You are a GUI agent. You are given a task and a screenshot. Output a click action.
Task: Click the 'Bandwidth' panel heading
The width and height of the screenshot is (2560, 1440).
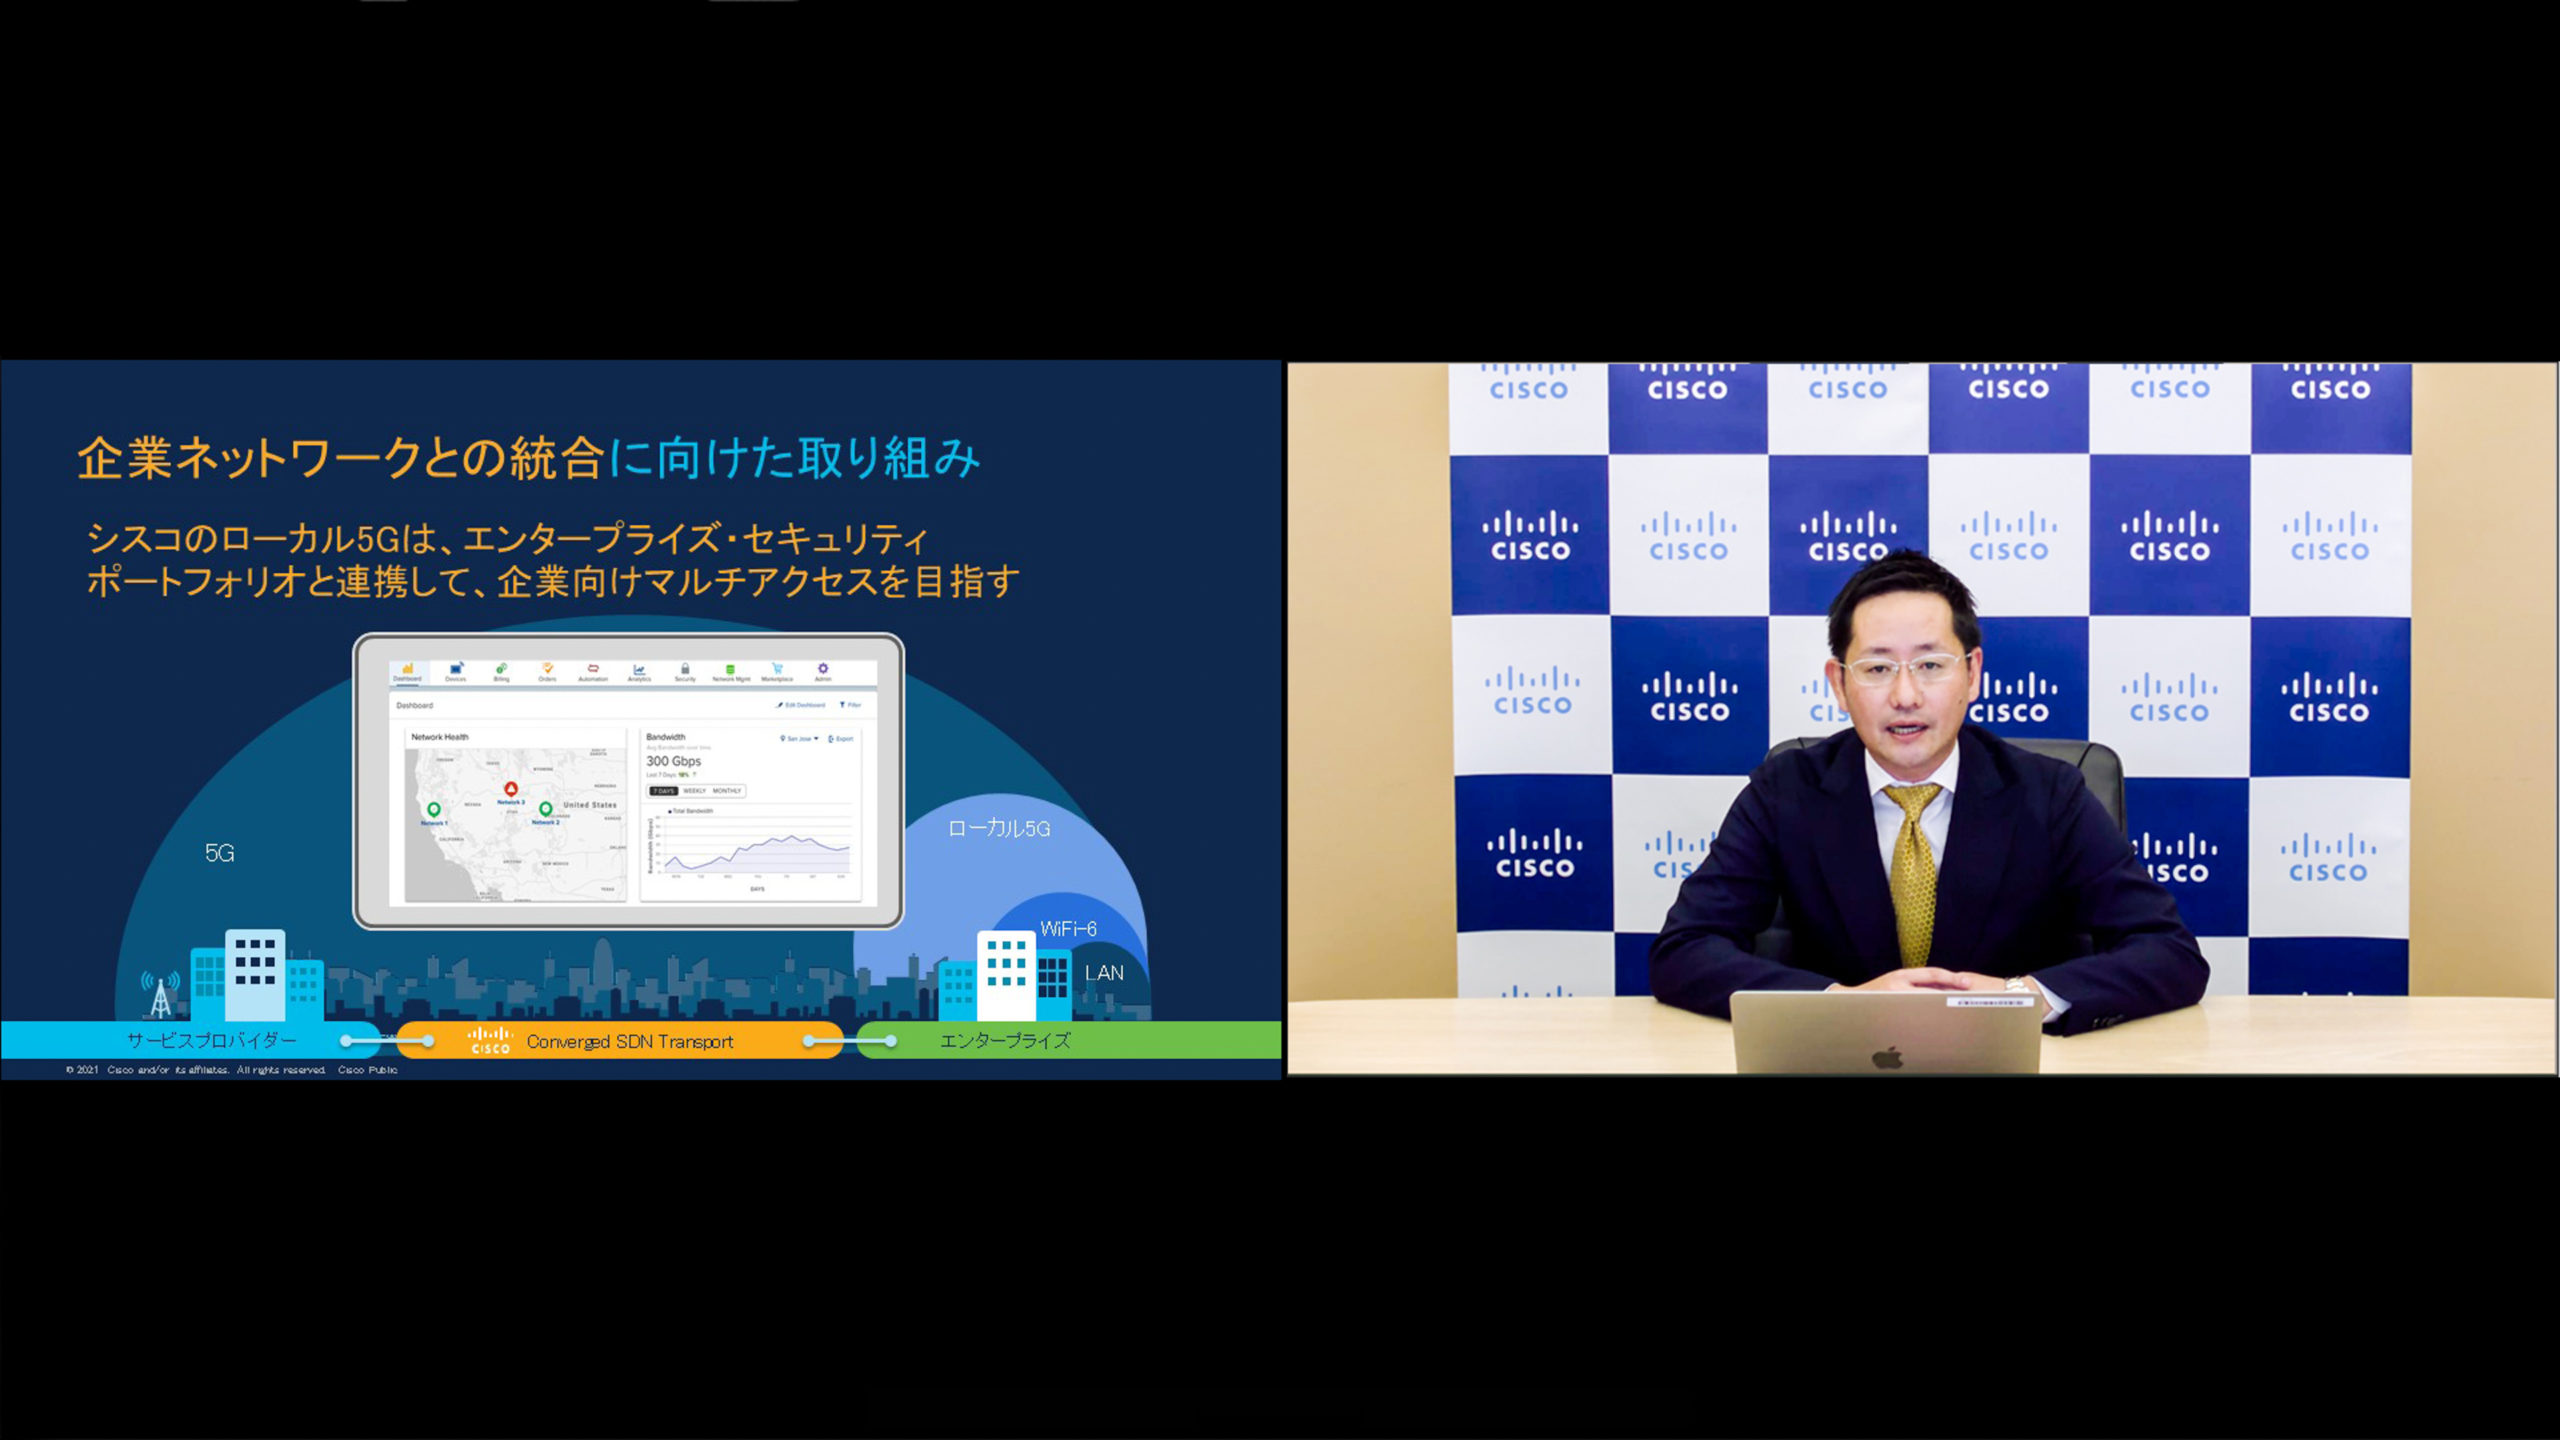666,737
